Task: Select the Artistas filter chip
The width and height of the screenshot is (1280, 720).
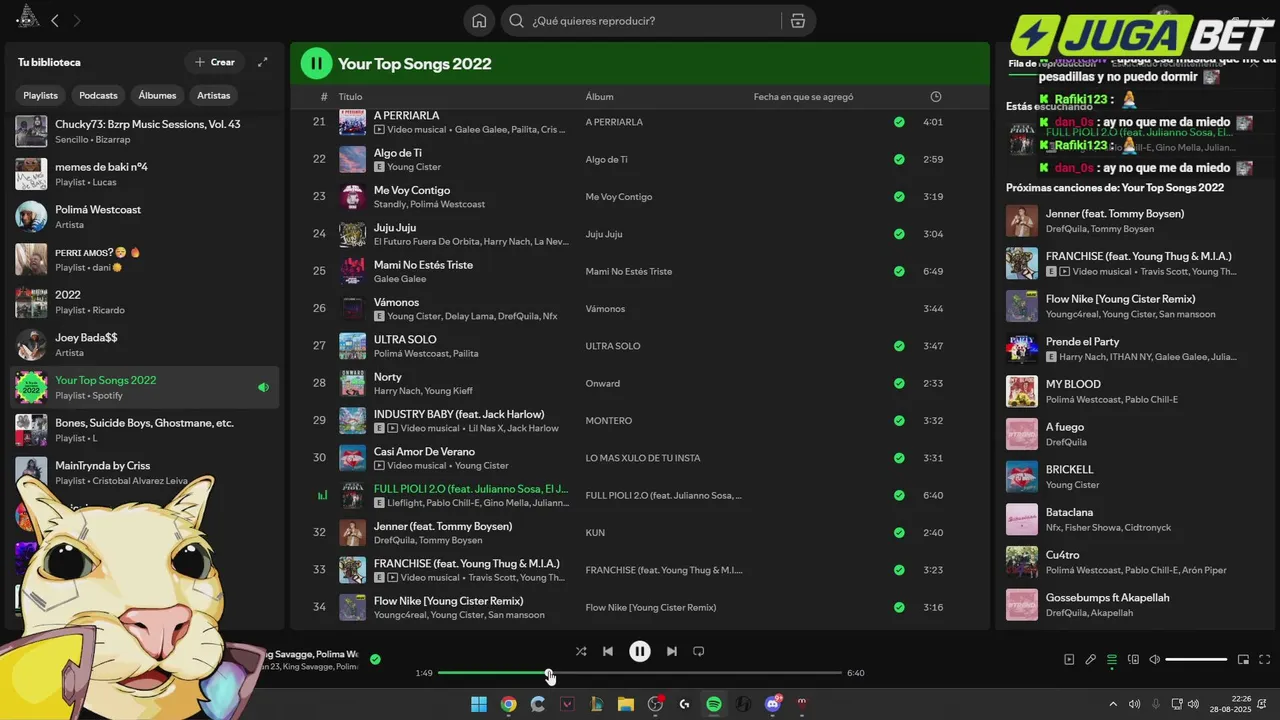Action: [214, 95]
